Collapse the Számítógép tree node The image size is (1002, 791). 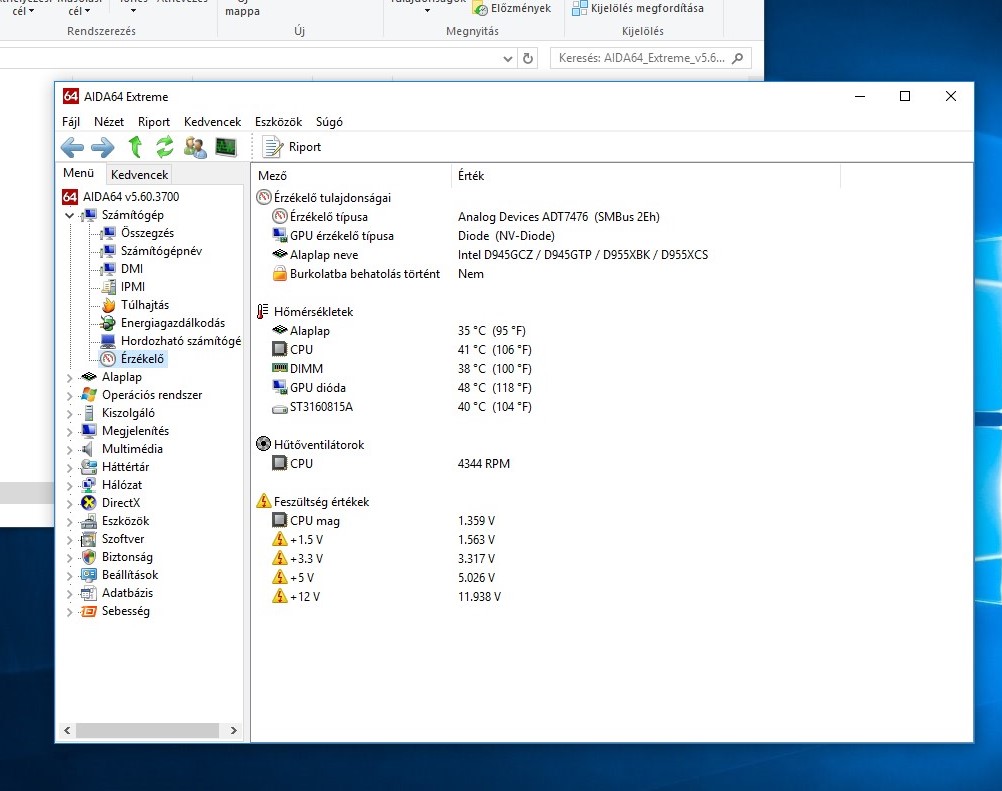(x=70, y=215)
